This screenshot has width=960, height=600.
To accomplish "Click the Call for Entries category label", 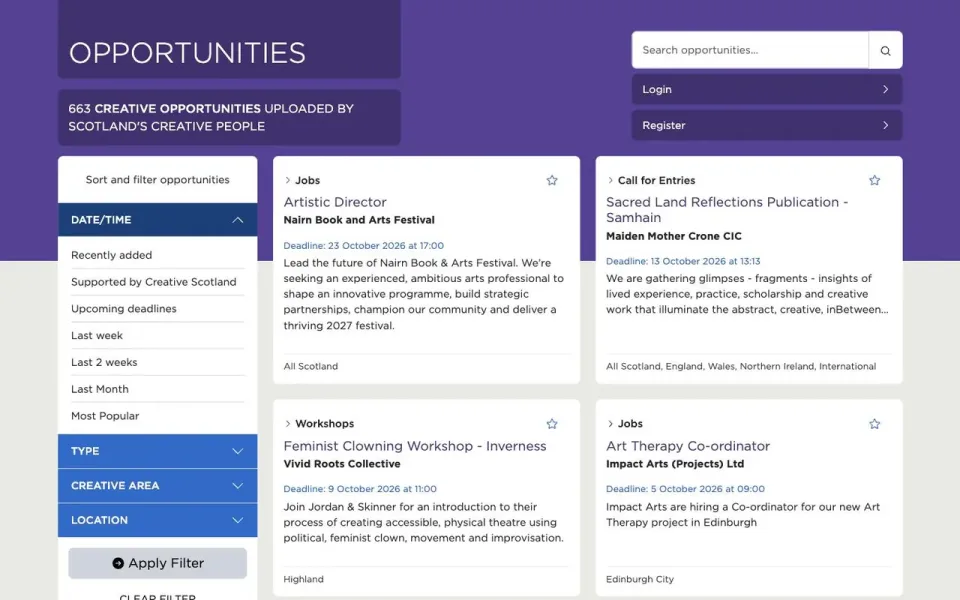I will coord(656,180).
